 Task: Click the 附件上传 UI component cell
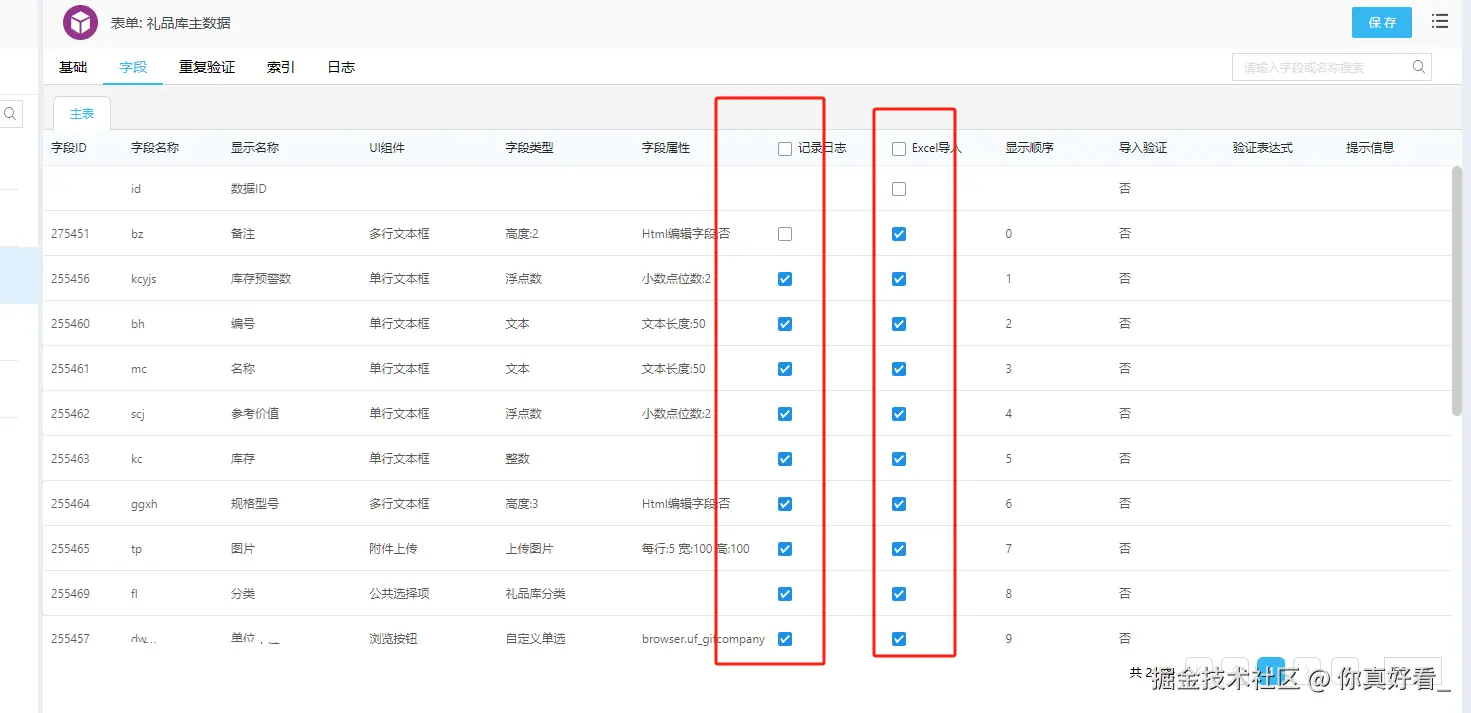coord(393,549)
